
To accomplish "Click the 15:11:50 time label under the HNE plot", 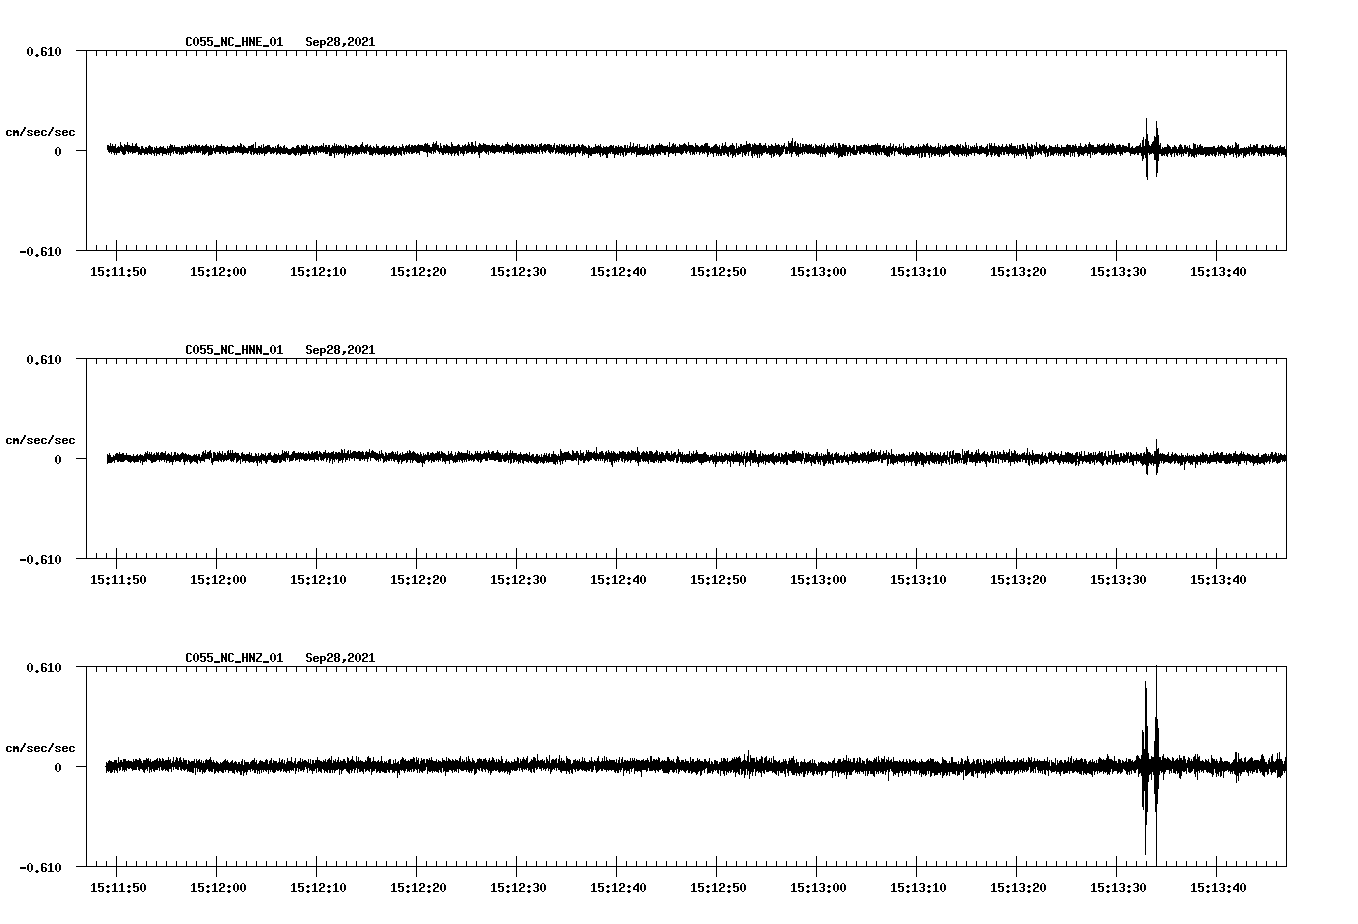I will pyautogui.click(x=118, y=272).
